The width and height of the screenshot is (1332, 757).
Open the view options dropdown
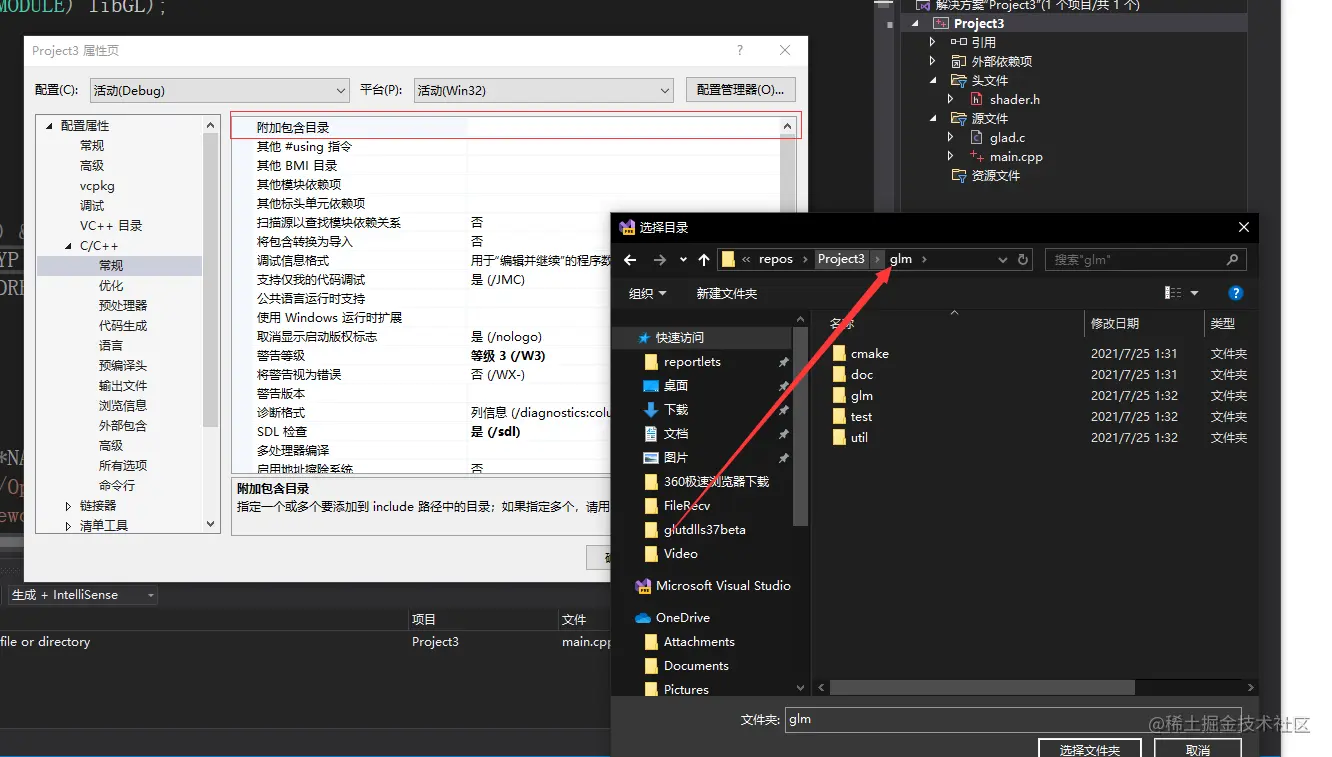tap(1194, 293)
